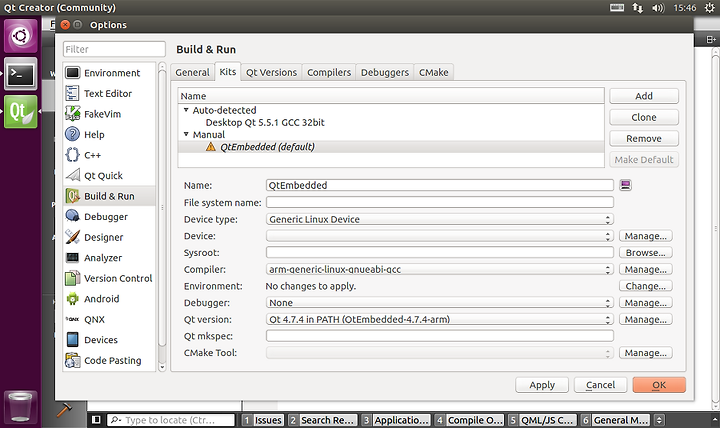Open Ubuntu dash launcher icon
This screenshot has height=428, width=720.
click(x=21, y=35)
